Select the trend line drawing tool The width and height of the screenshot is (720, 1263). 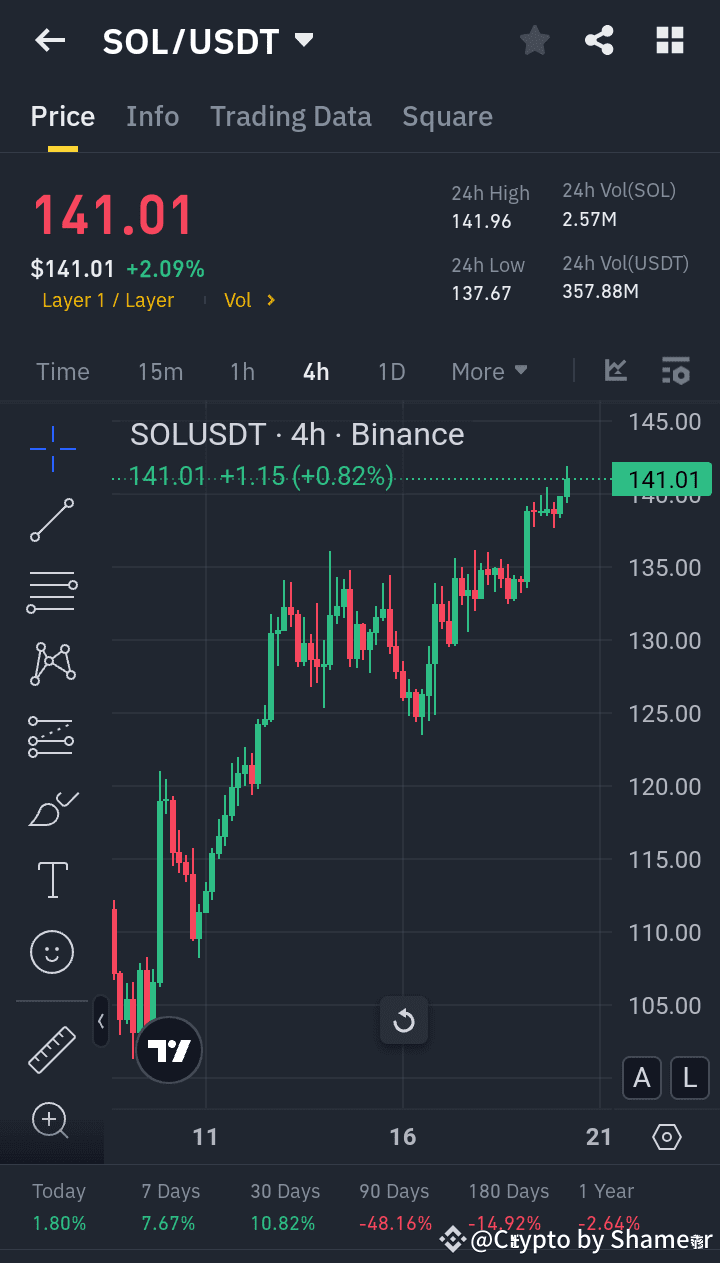(x=51, y=520)
